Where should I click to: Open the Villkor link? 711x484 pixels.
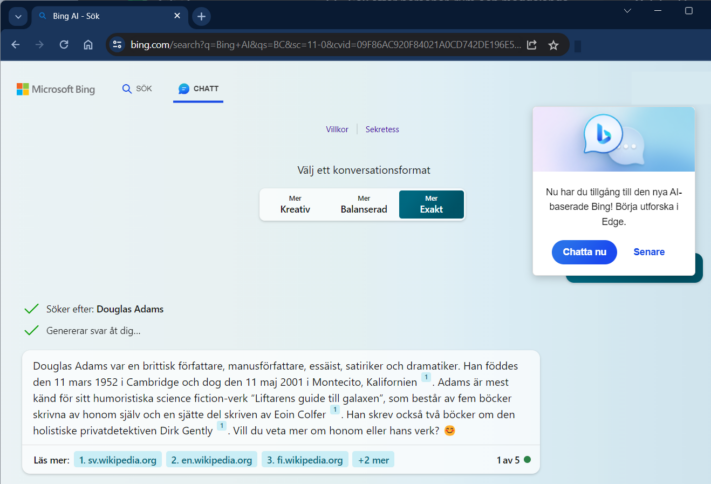click(x=337, y=129)
